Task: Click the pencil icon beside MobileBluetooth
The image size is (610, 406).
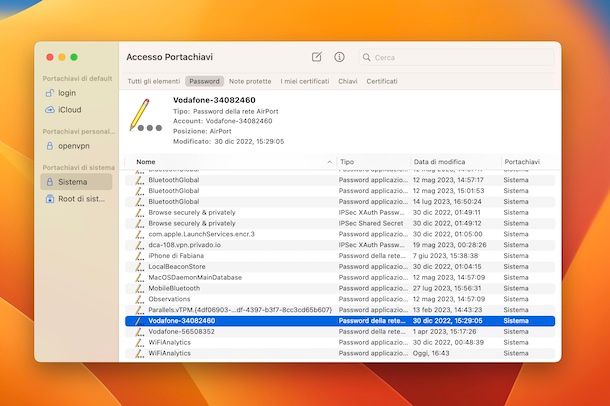Action: [139, 289]
